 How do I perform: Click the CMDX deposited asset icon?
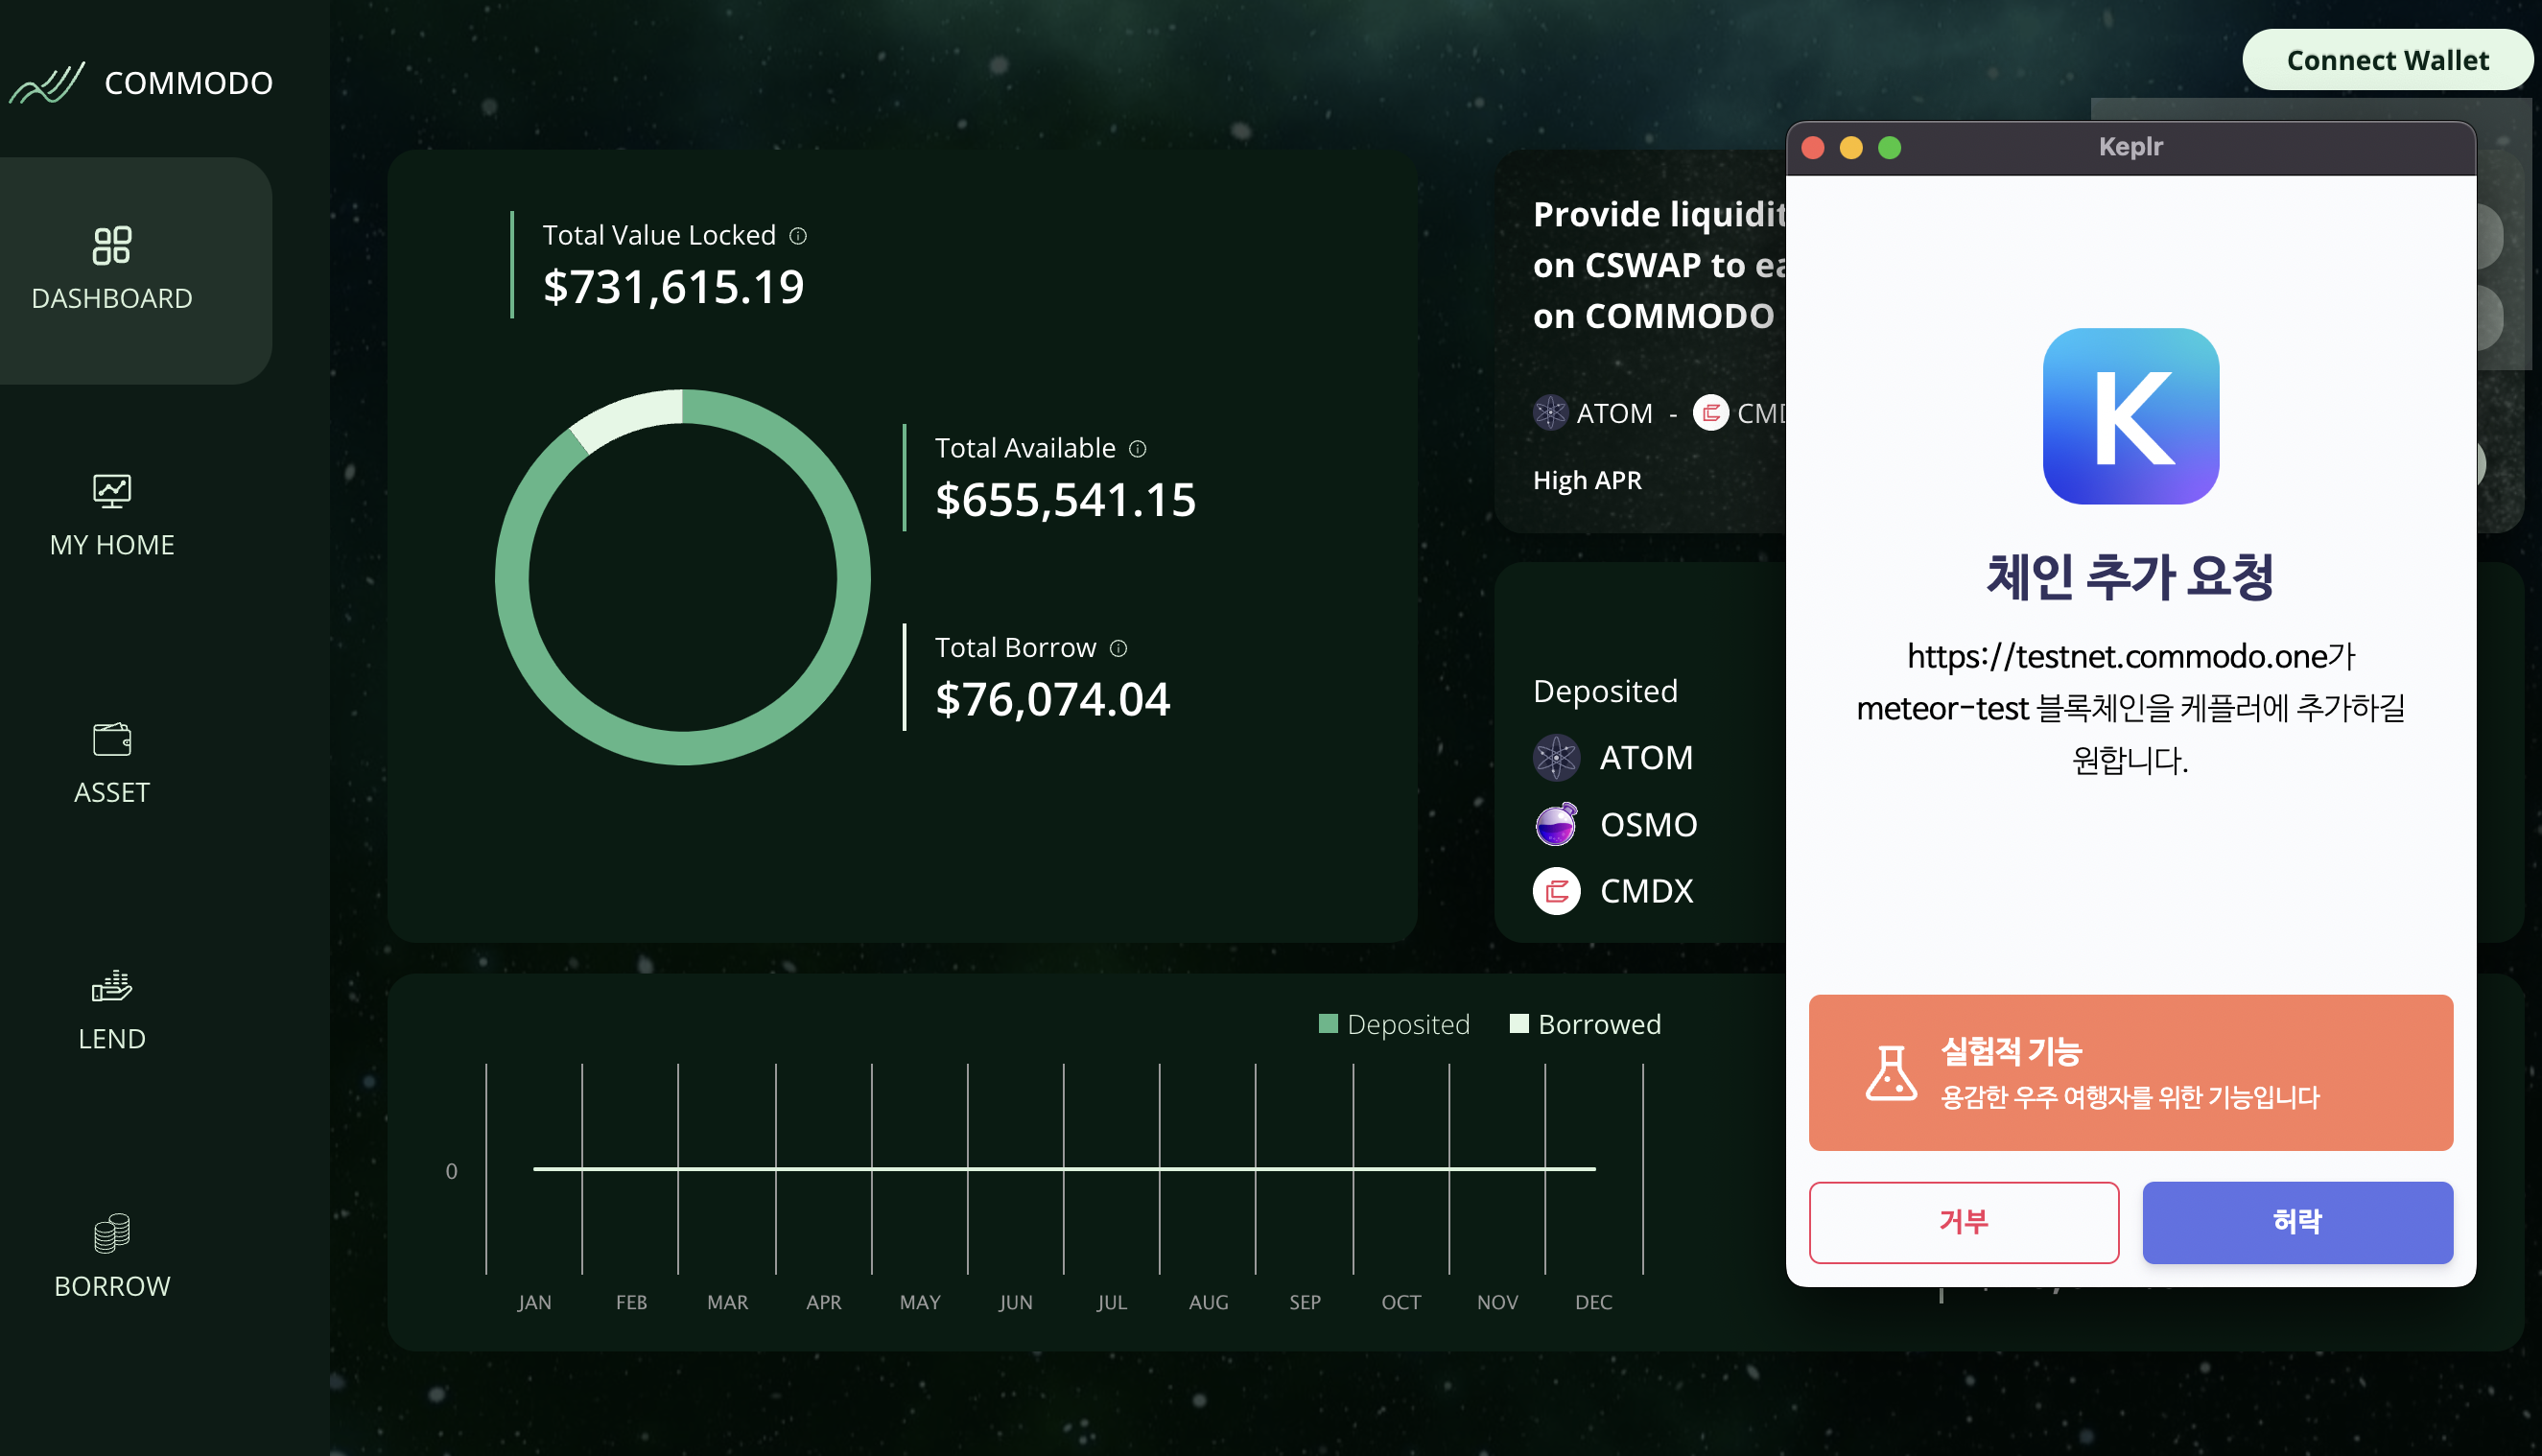coord(1556,891)
